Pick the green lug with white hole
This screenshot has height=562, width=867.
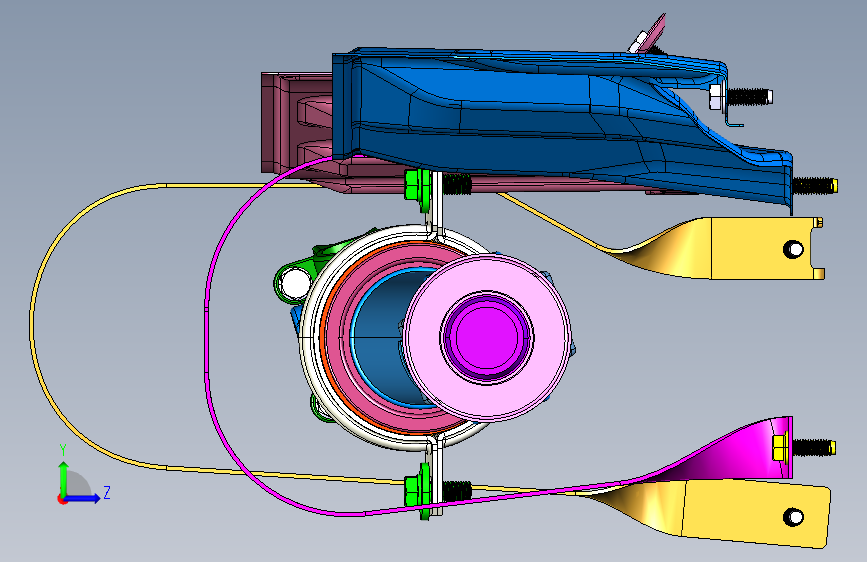[295, 282]
